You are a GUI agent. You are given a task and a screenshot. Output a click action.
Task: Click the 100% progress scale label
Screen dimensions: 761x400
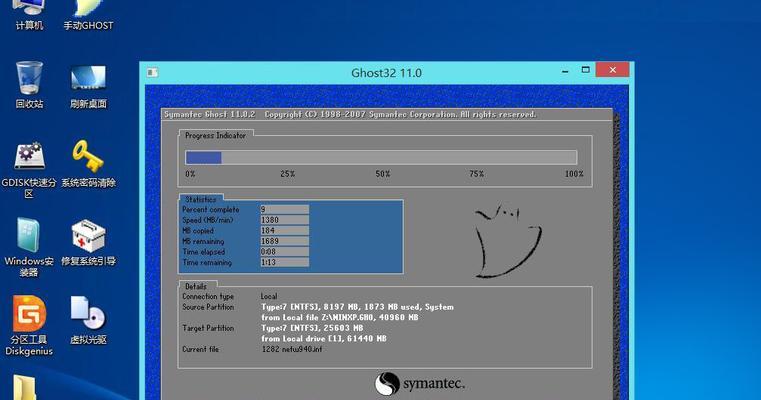pyautogui.click(x=574, y=174)
